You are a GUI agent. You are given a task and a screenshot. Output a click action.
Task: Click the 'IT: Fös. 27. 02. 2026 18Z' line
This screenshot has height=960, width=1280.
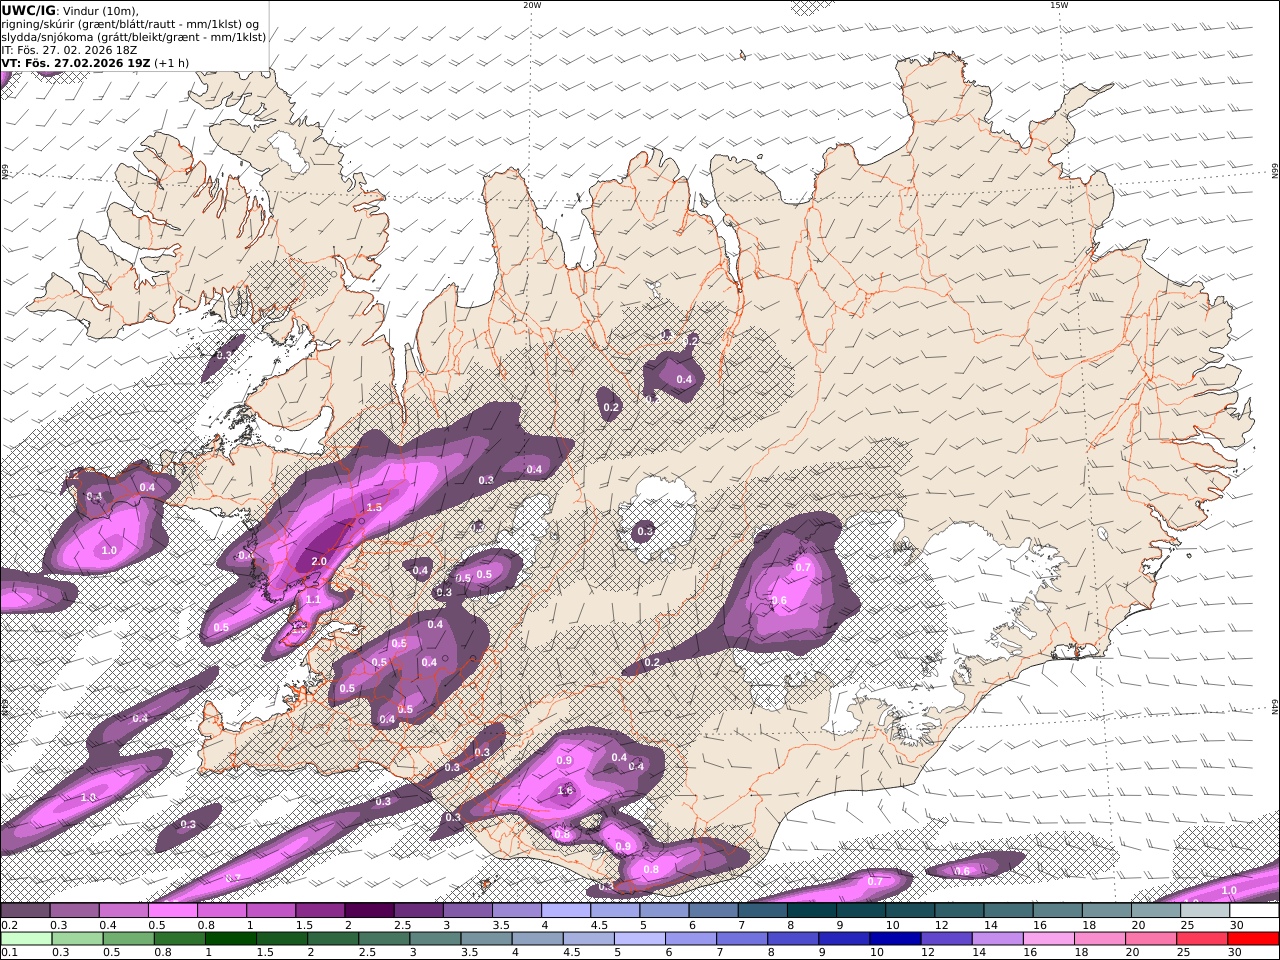coord(70,49)
